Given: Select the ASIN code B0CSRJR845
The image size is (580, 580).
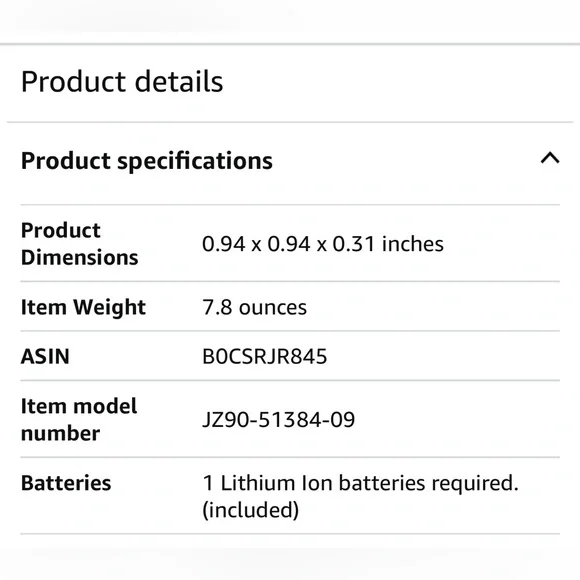Looking at the screenshot, I should [264, 357].
